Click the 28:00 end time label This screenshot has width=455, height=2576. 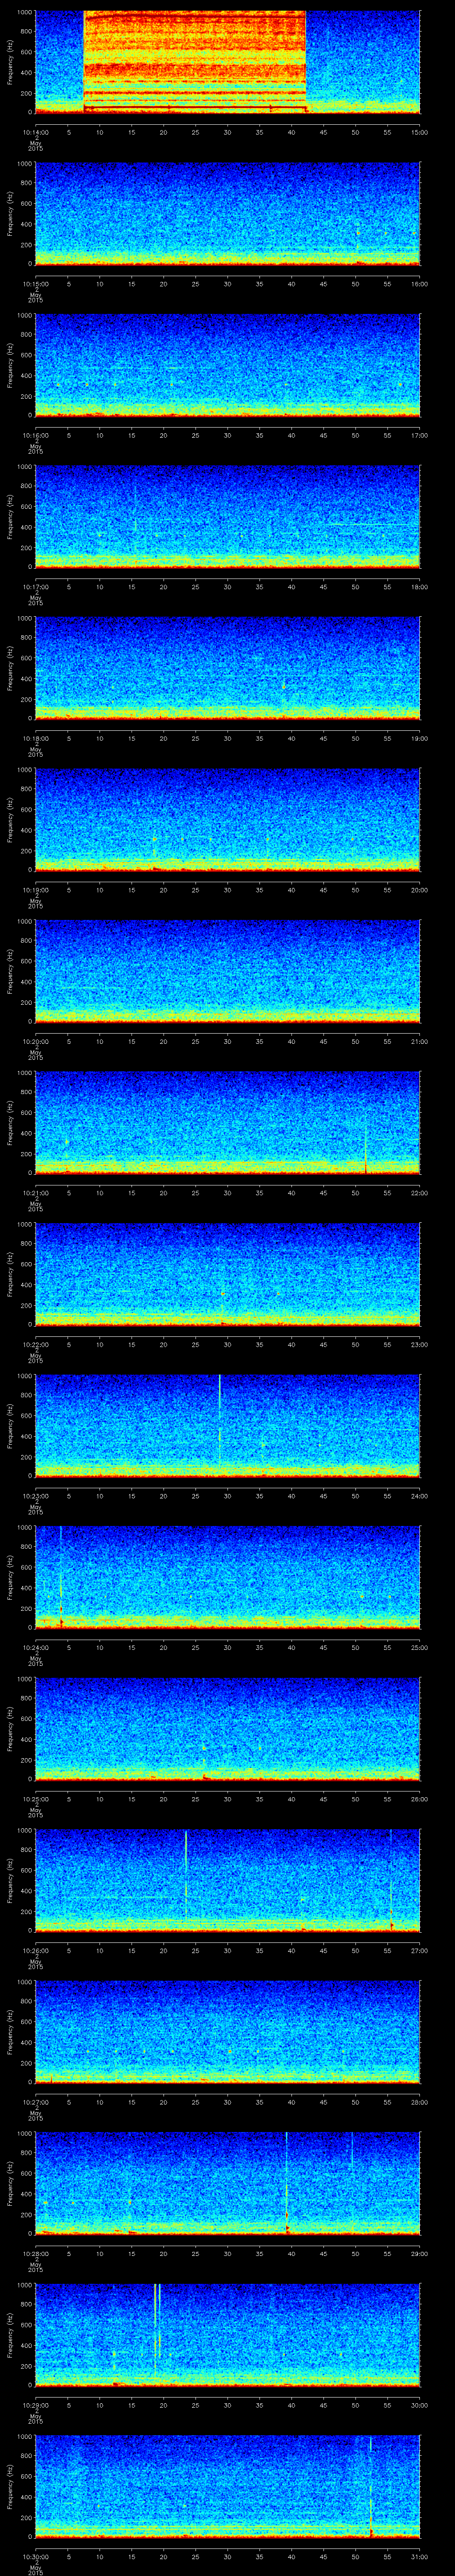(x=419, y=2102)
